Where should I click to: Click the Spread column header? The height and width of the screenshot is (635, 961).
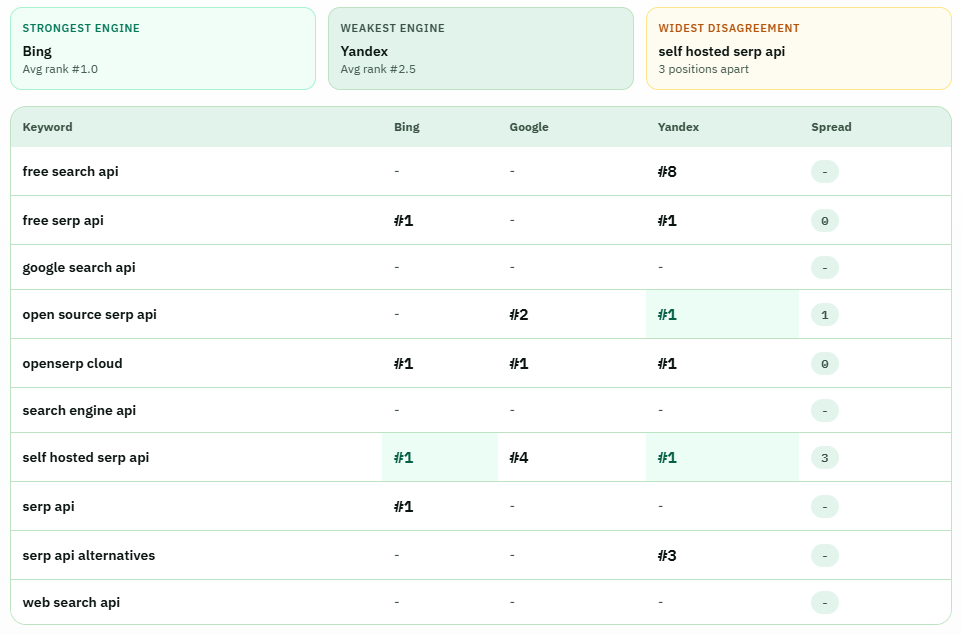click(x=831, y=127)
